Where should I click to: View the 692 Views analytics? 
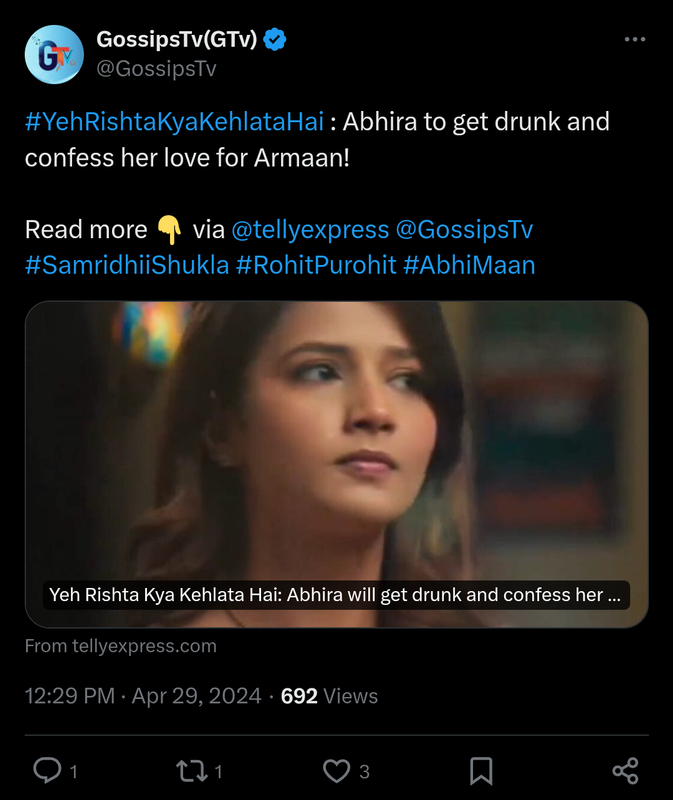pyautogui.click(x=329, y=696)
